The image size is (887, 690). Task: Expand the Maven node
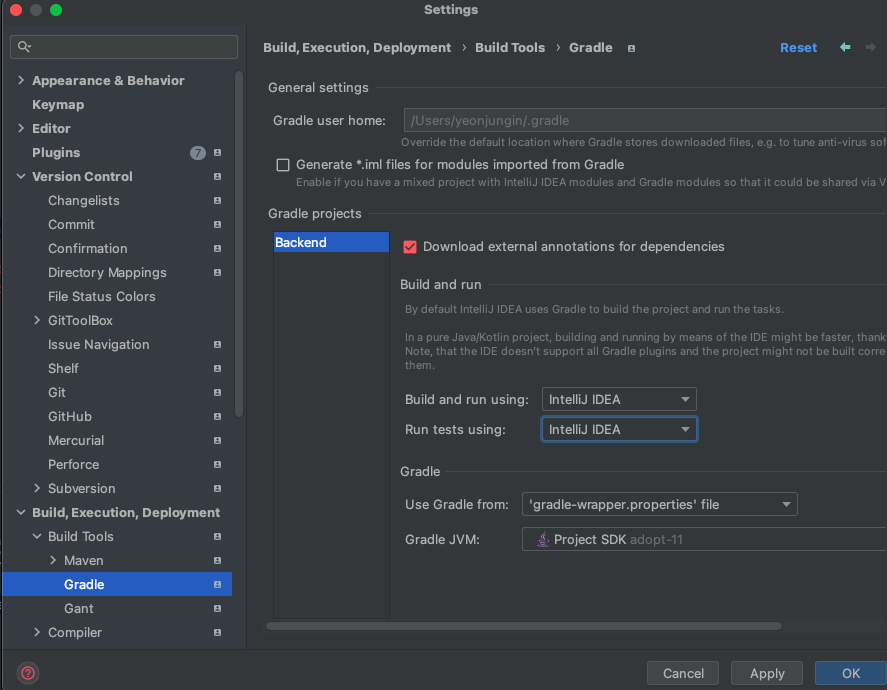tap(53, 560)
